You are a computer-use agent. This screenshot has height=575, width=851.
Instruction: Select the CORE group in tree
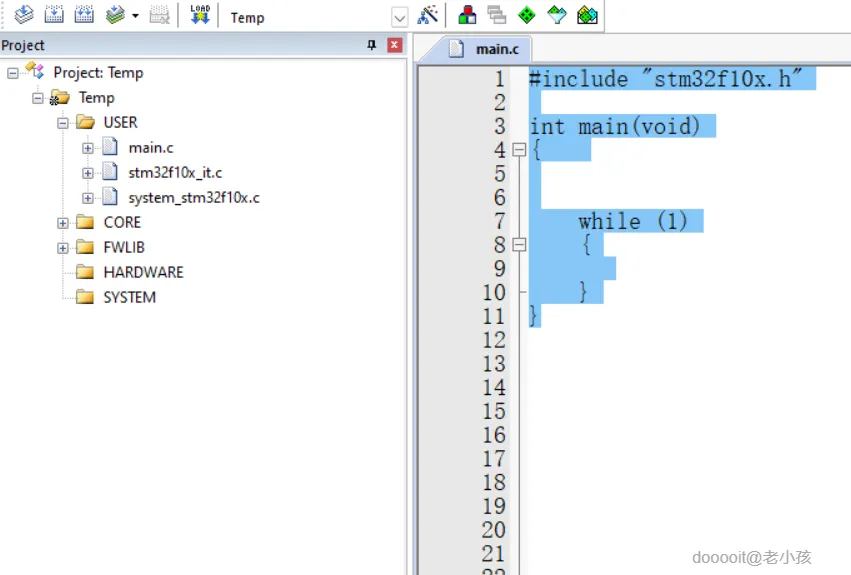[x=122, y=223]
